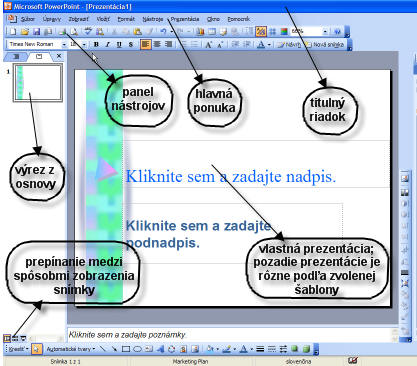Click the Undo arrow icon
Viewport: 417px width, 366px height.
coord(163,32)
